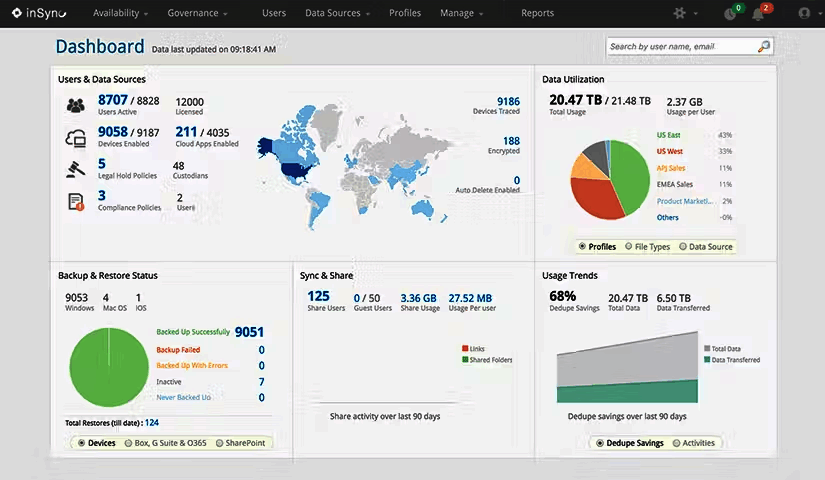Click the legal hold gavel icon
This screenshot has height=480, width=825.
click(x=76, y=169)
